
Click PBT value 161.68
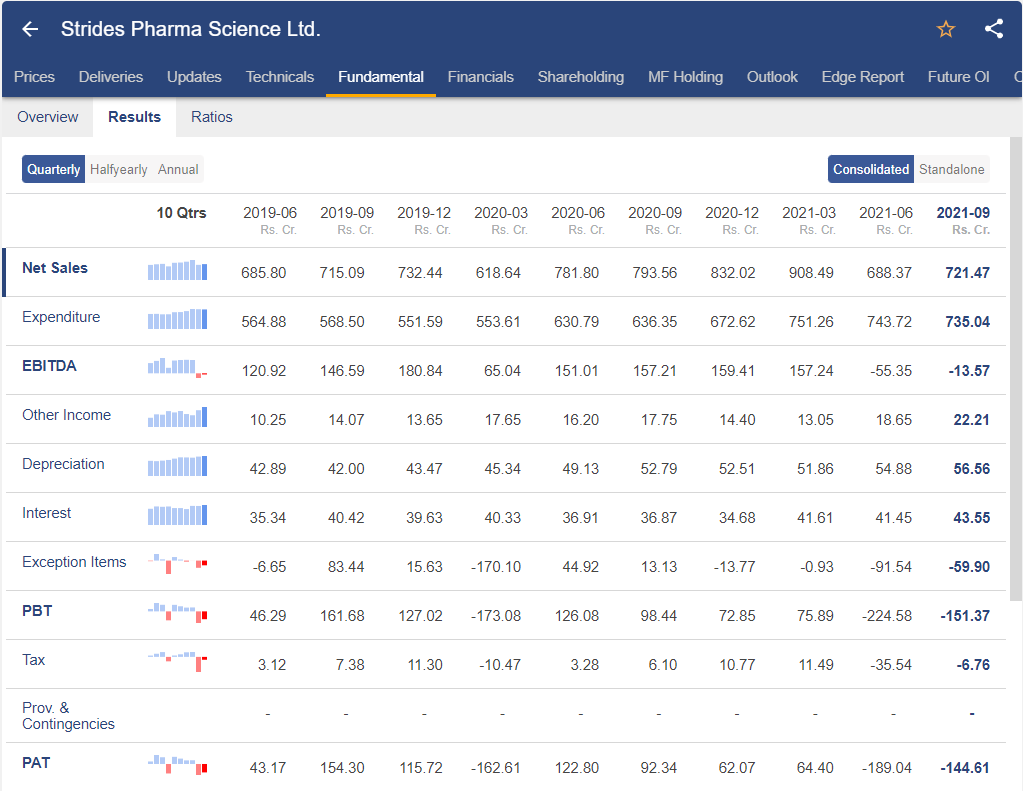pos(342,615)
